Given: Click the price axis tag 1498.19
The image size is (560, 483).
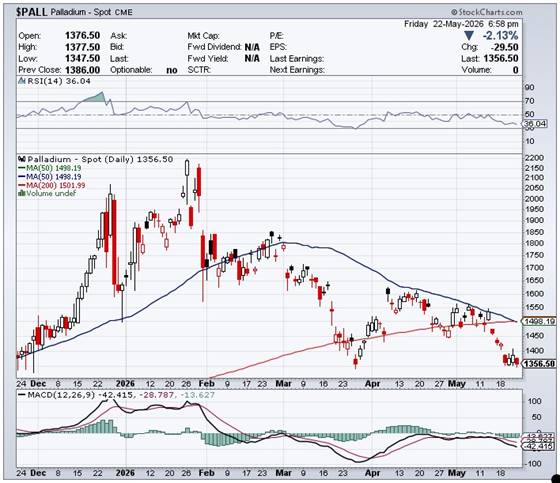Looking at the screenshot, I should 539,321.
